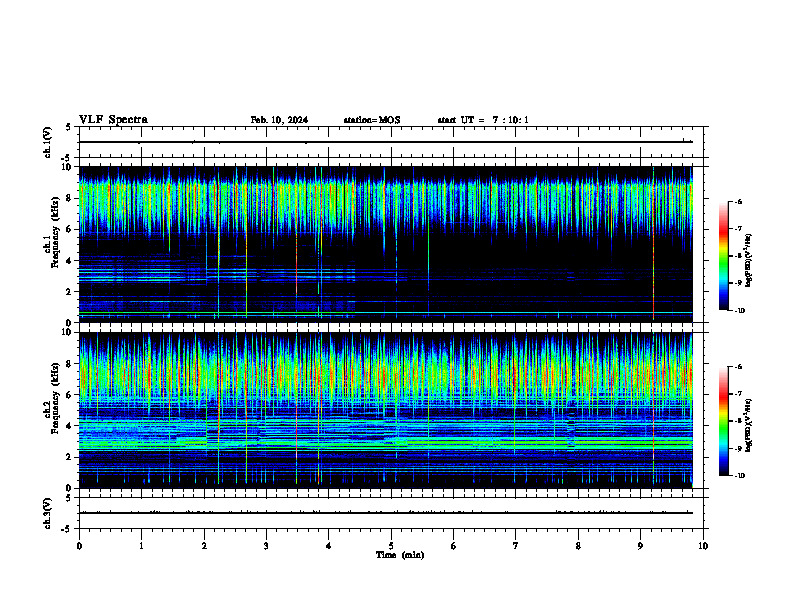Click the ch.2 spectrogram panel

pyautogui.click(x=386, y=410)
